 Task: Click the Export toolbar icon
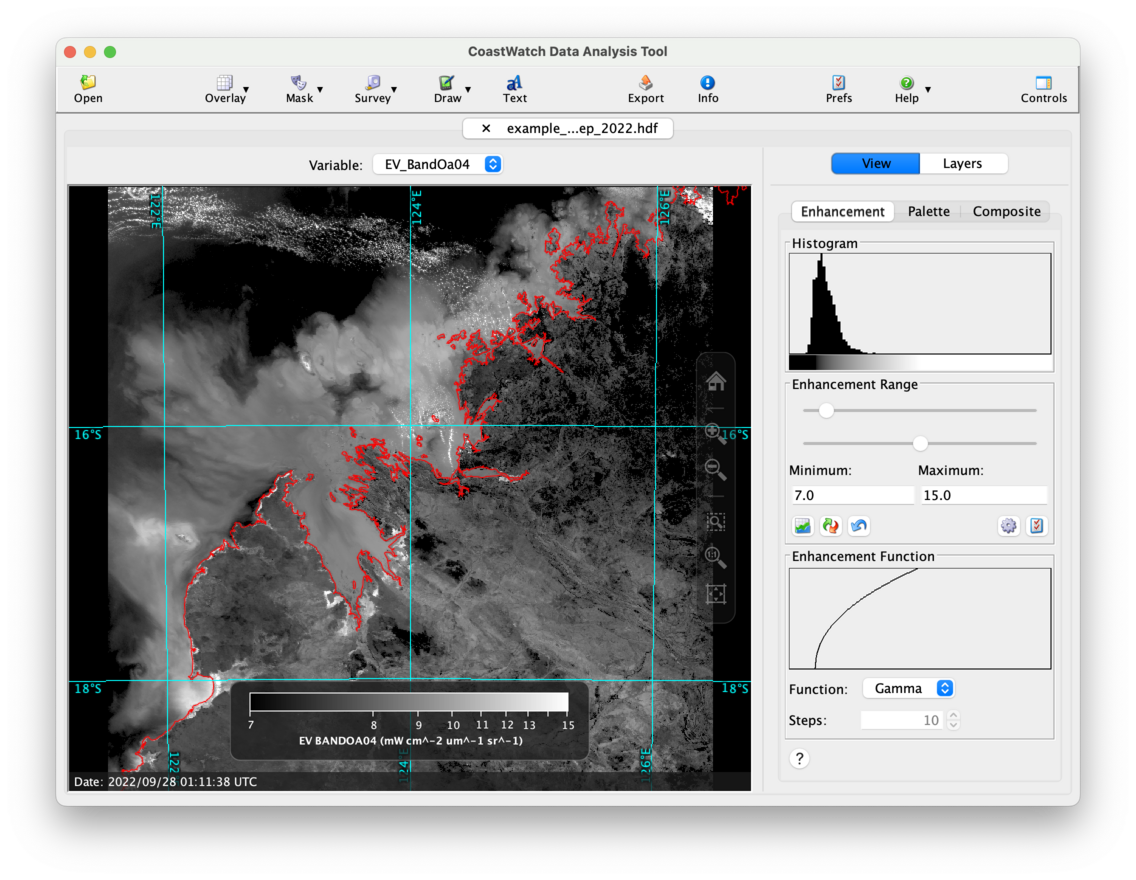click(x=645, y=88)
